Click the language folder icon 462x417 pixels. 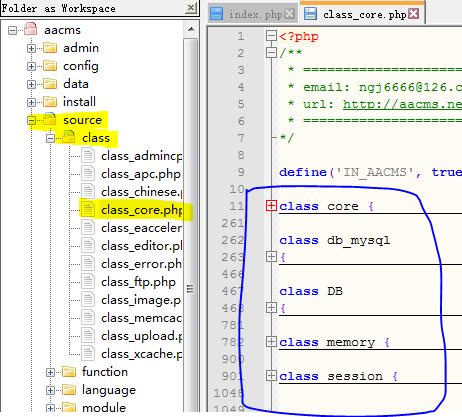[x=69, y=390]
